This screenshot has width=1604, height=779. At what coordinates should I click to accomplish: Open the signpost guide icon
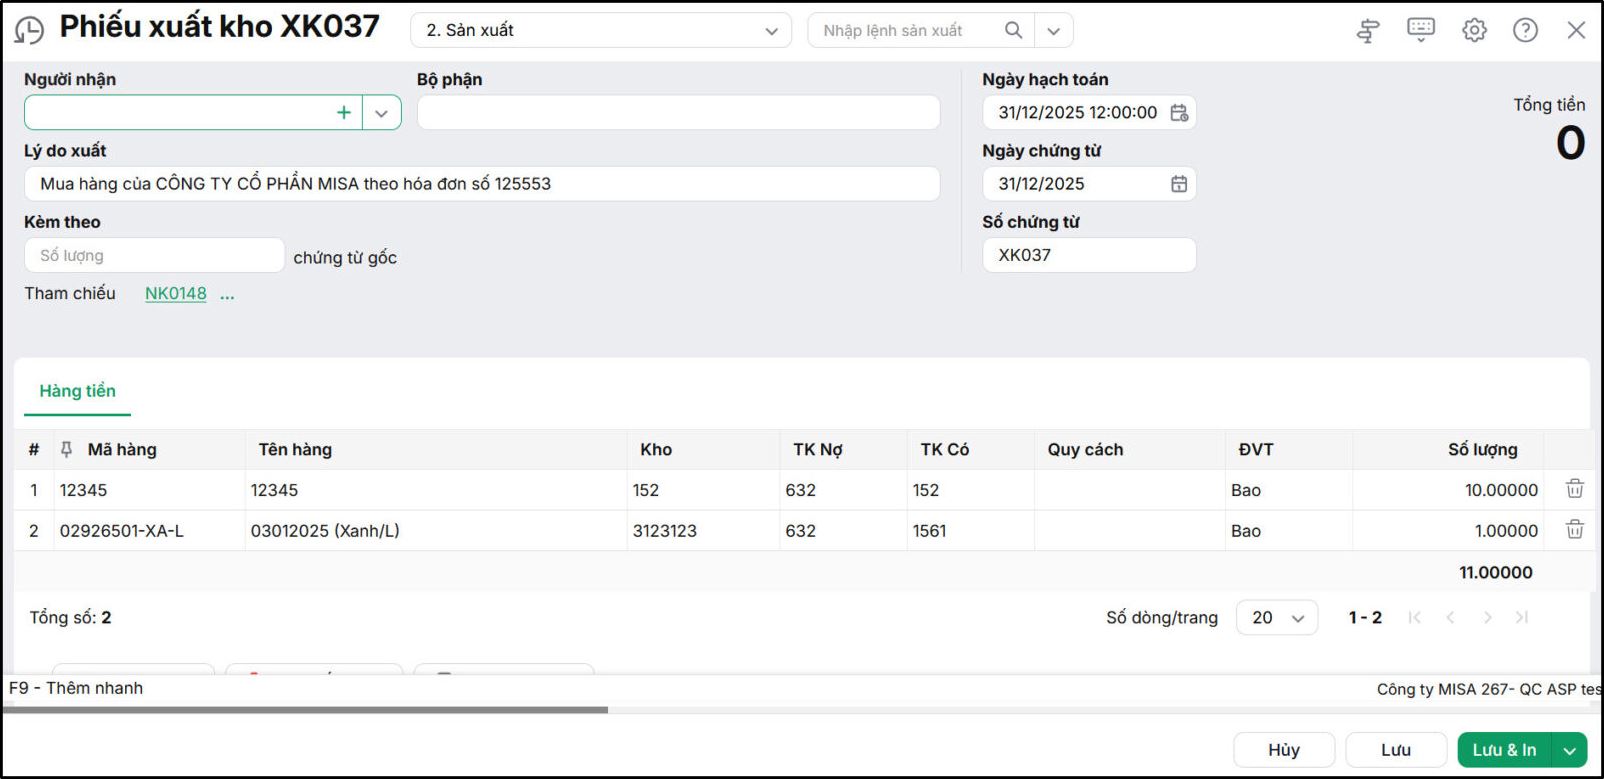coord(1368,30)
